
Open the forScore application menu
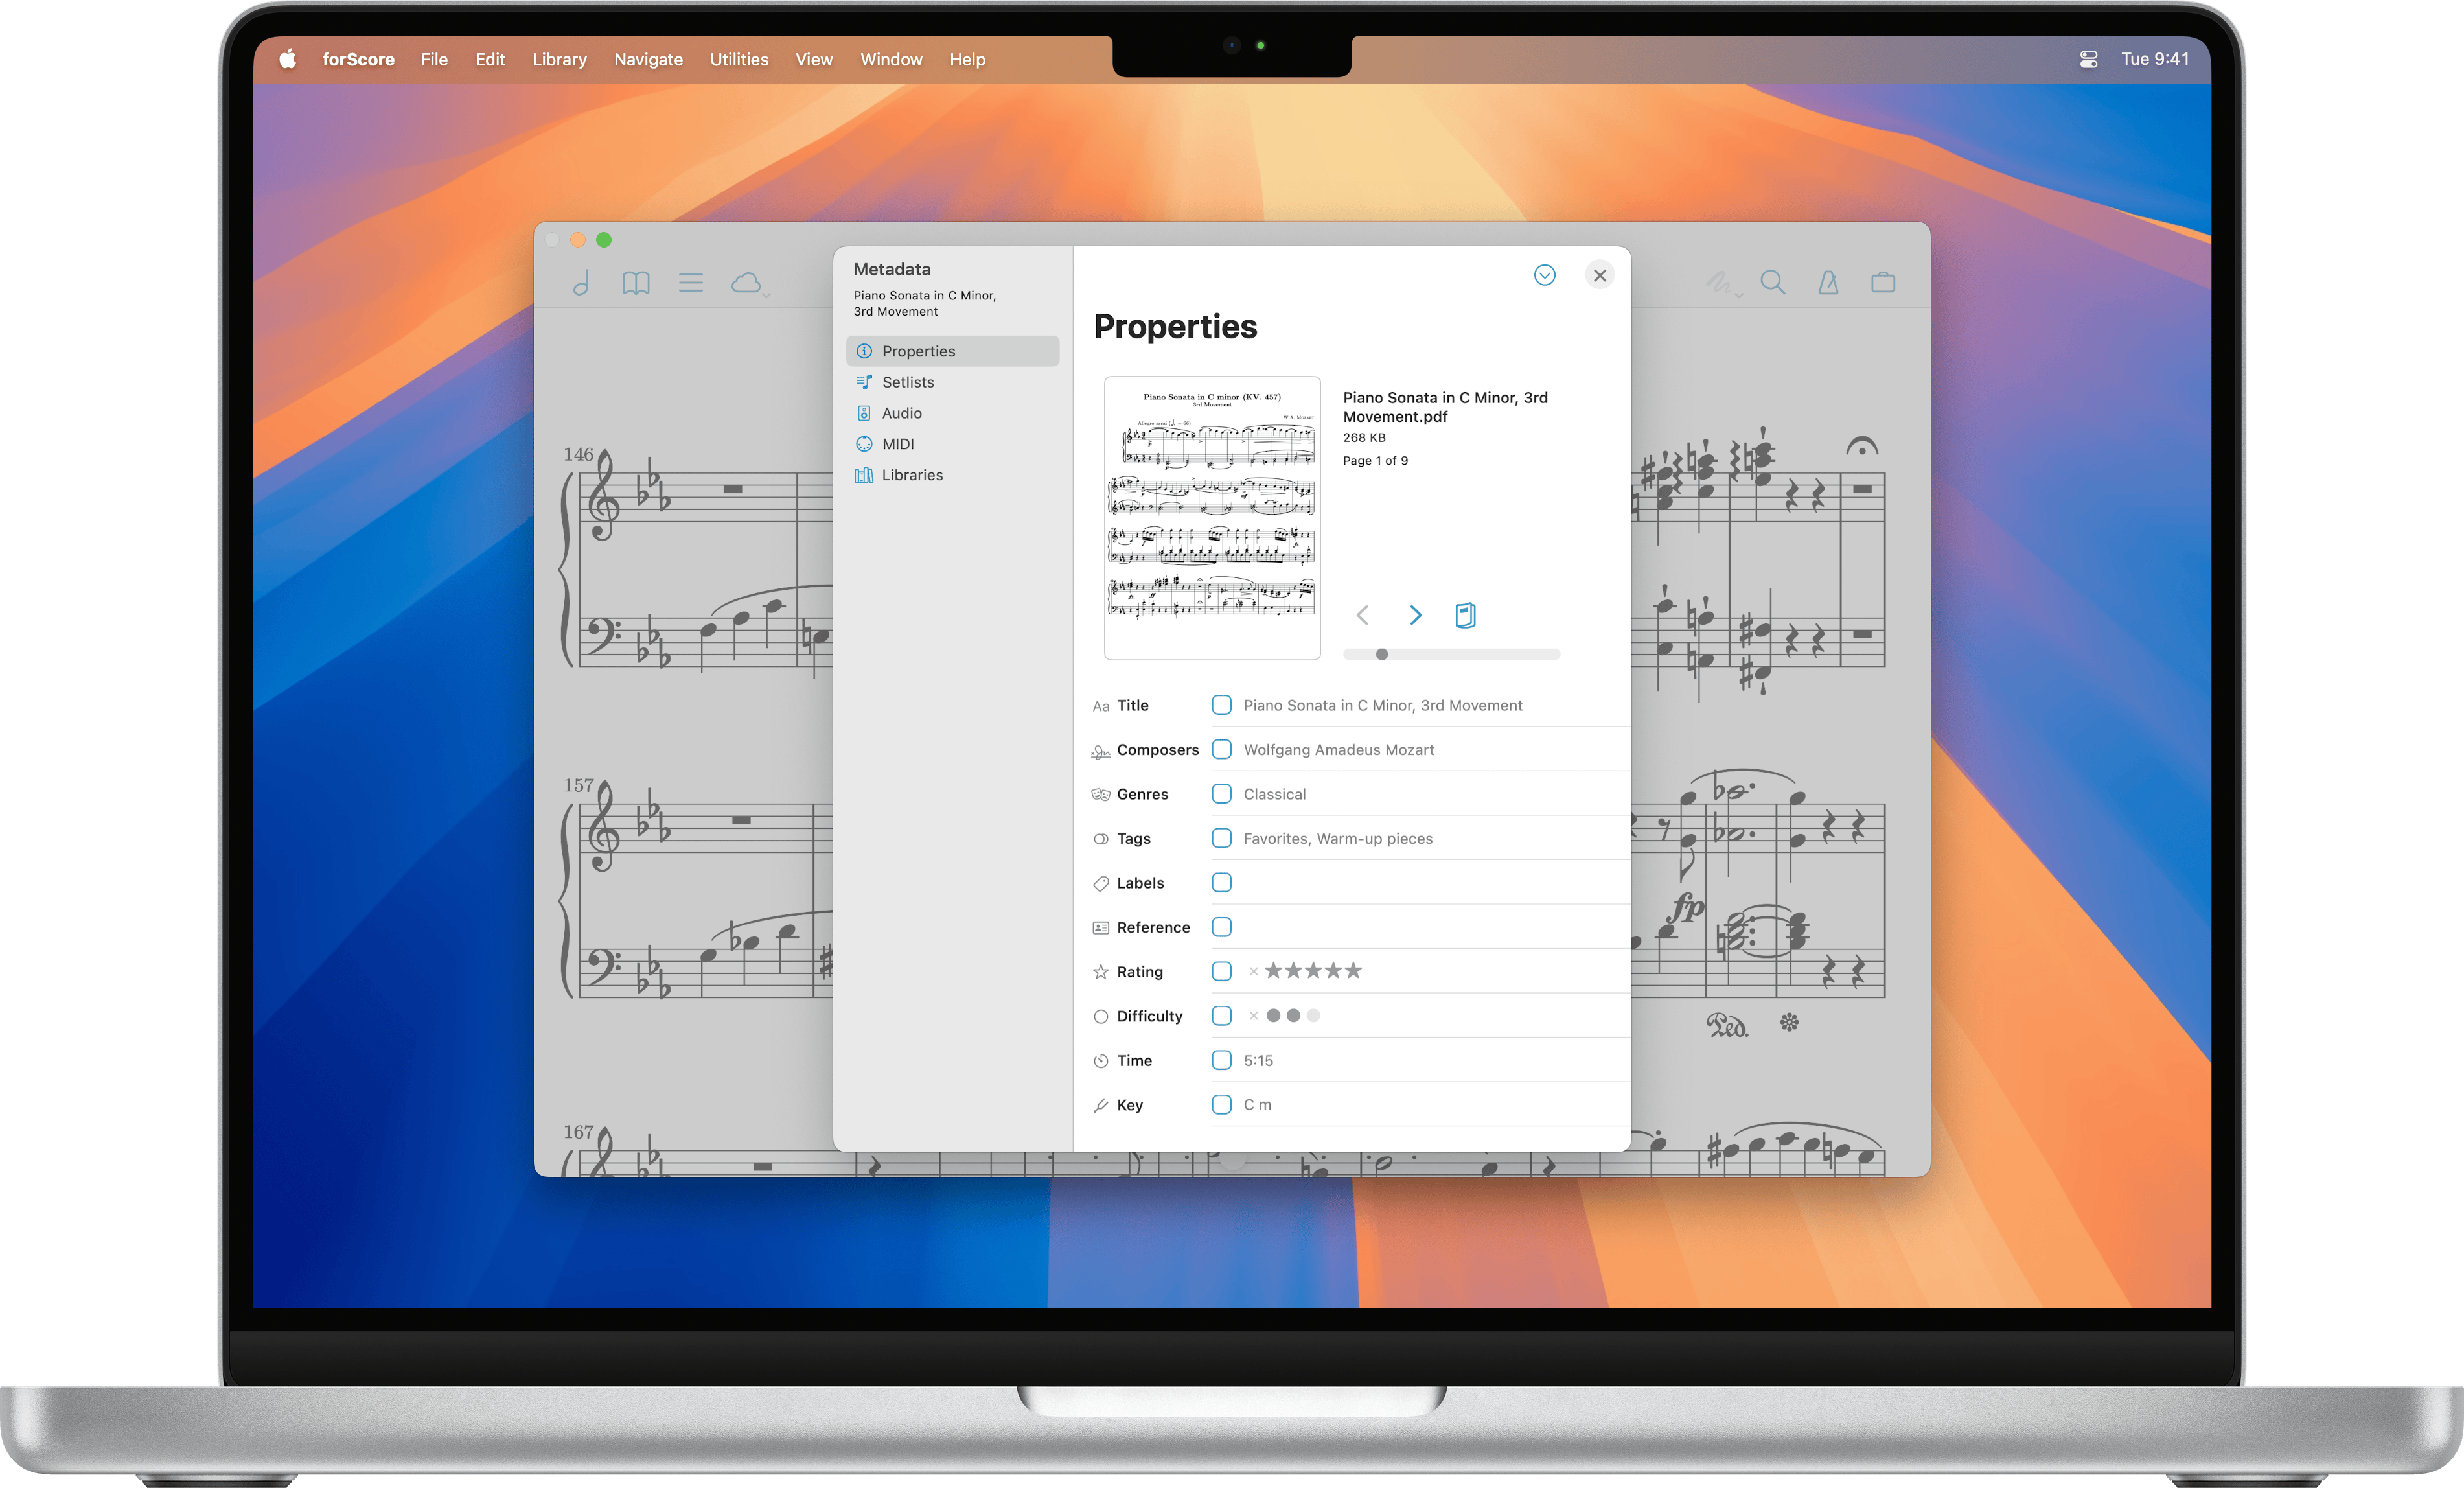(358, 59)
